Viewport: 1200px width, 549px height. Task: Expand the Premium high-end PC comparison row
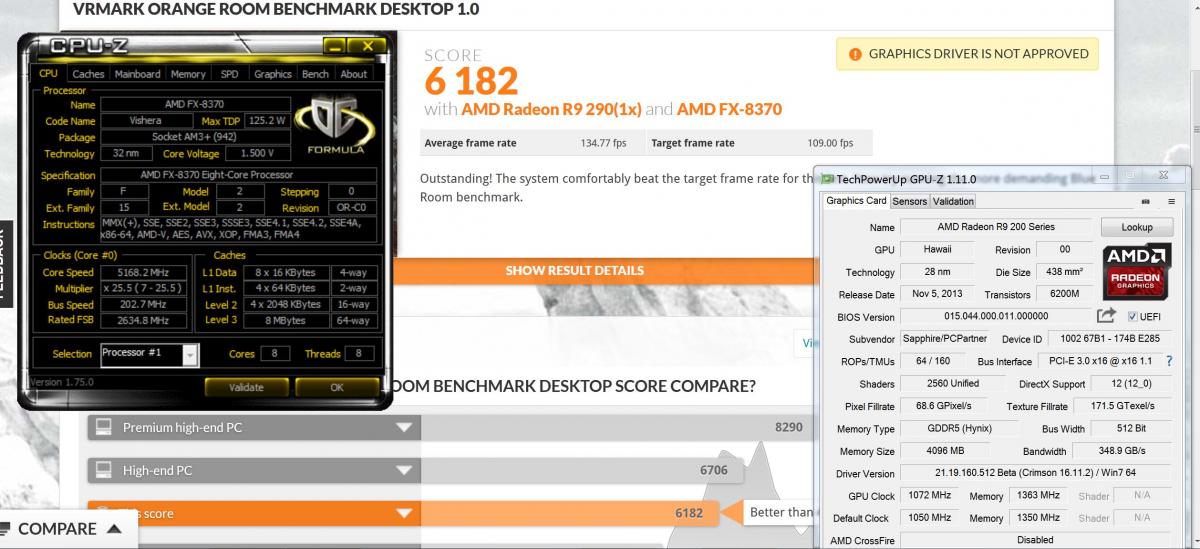(x=404, y=428)
